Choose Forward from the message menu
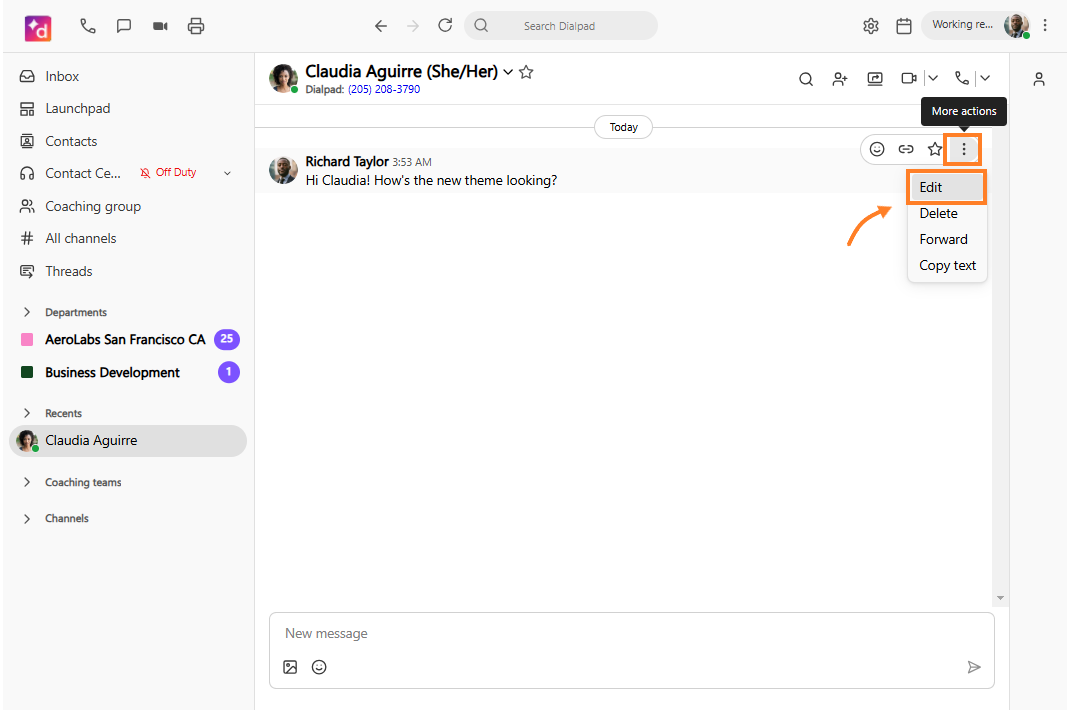 point(947,239)
